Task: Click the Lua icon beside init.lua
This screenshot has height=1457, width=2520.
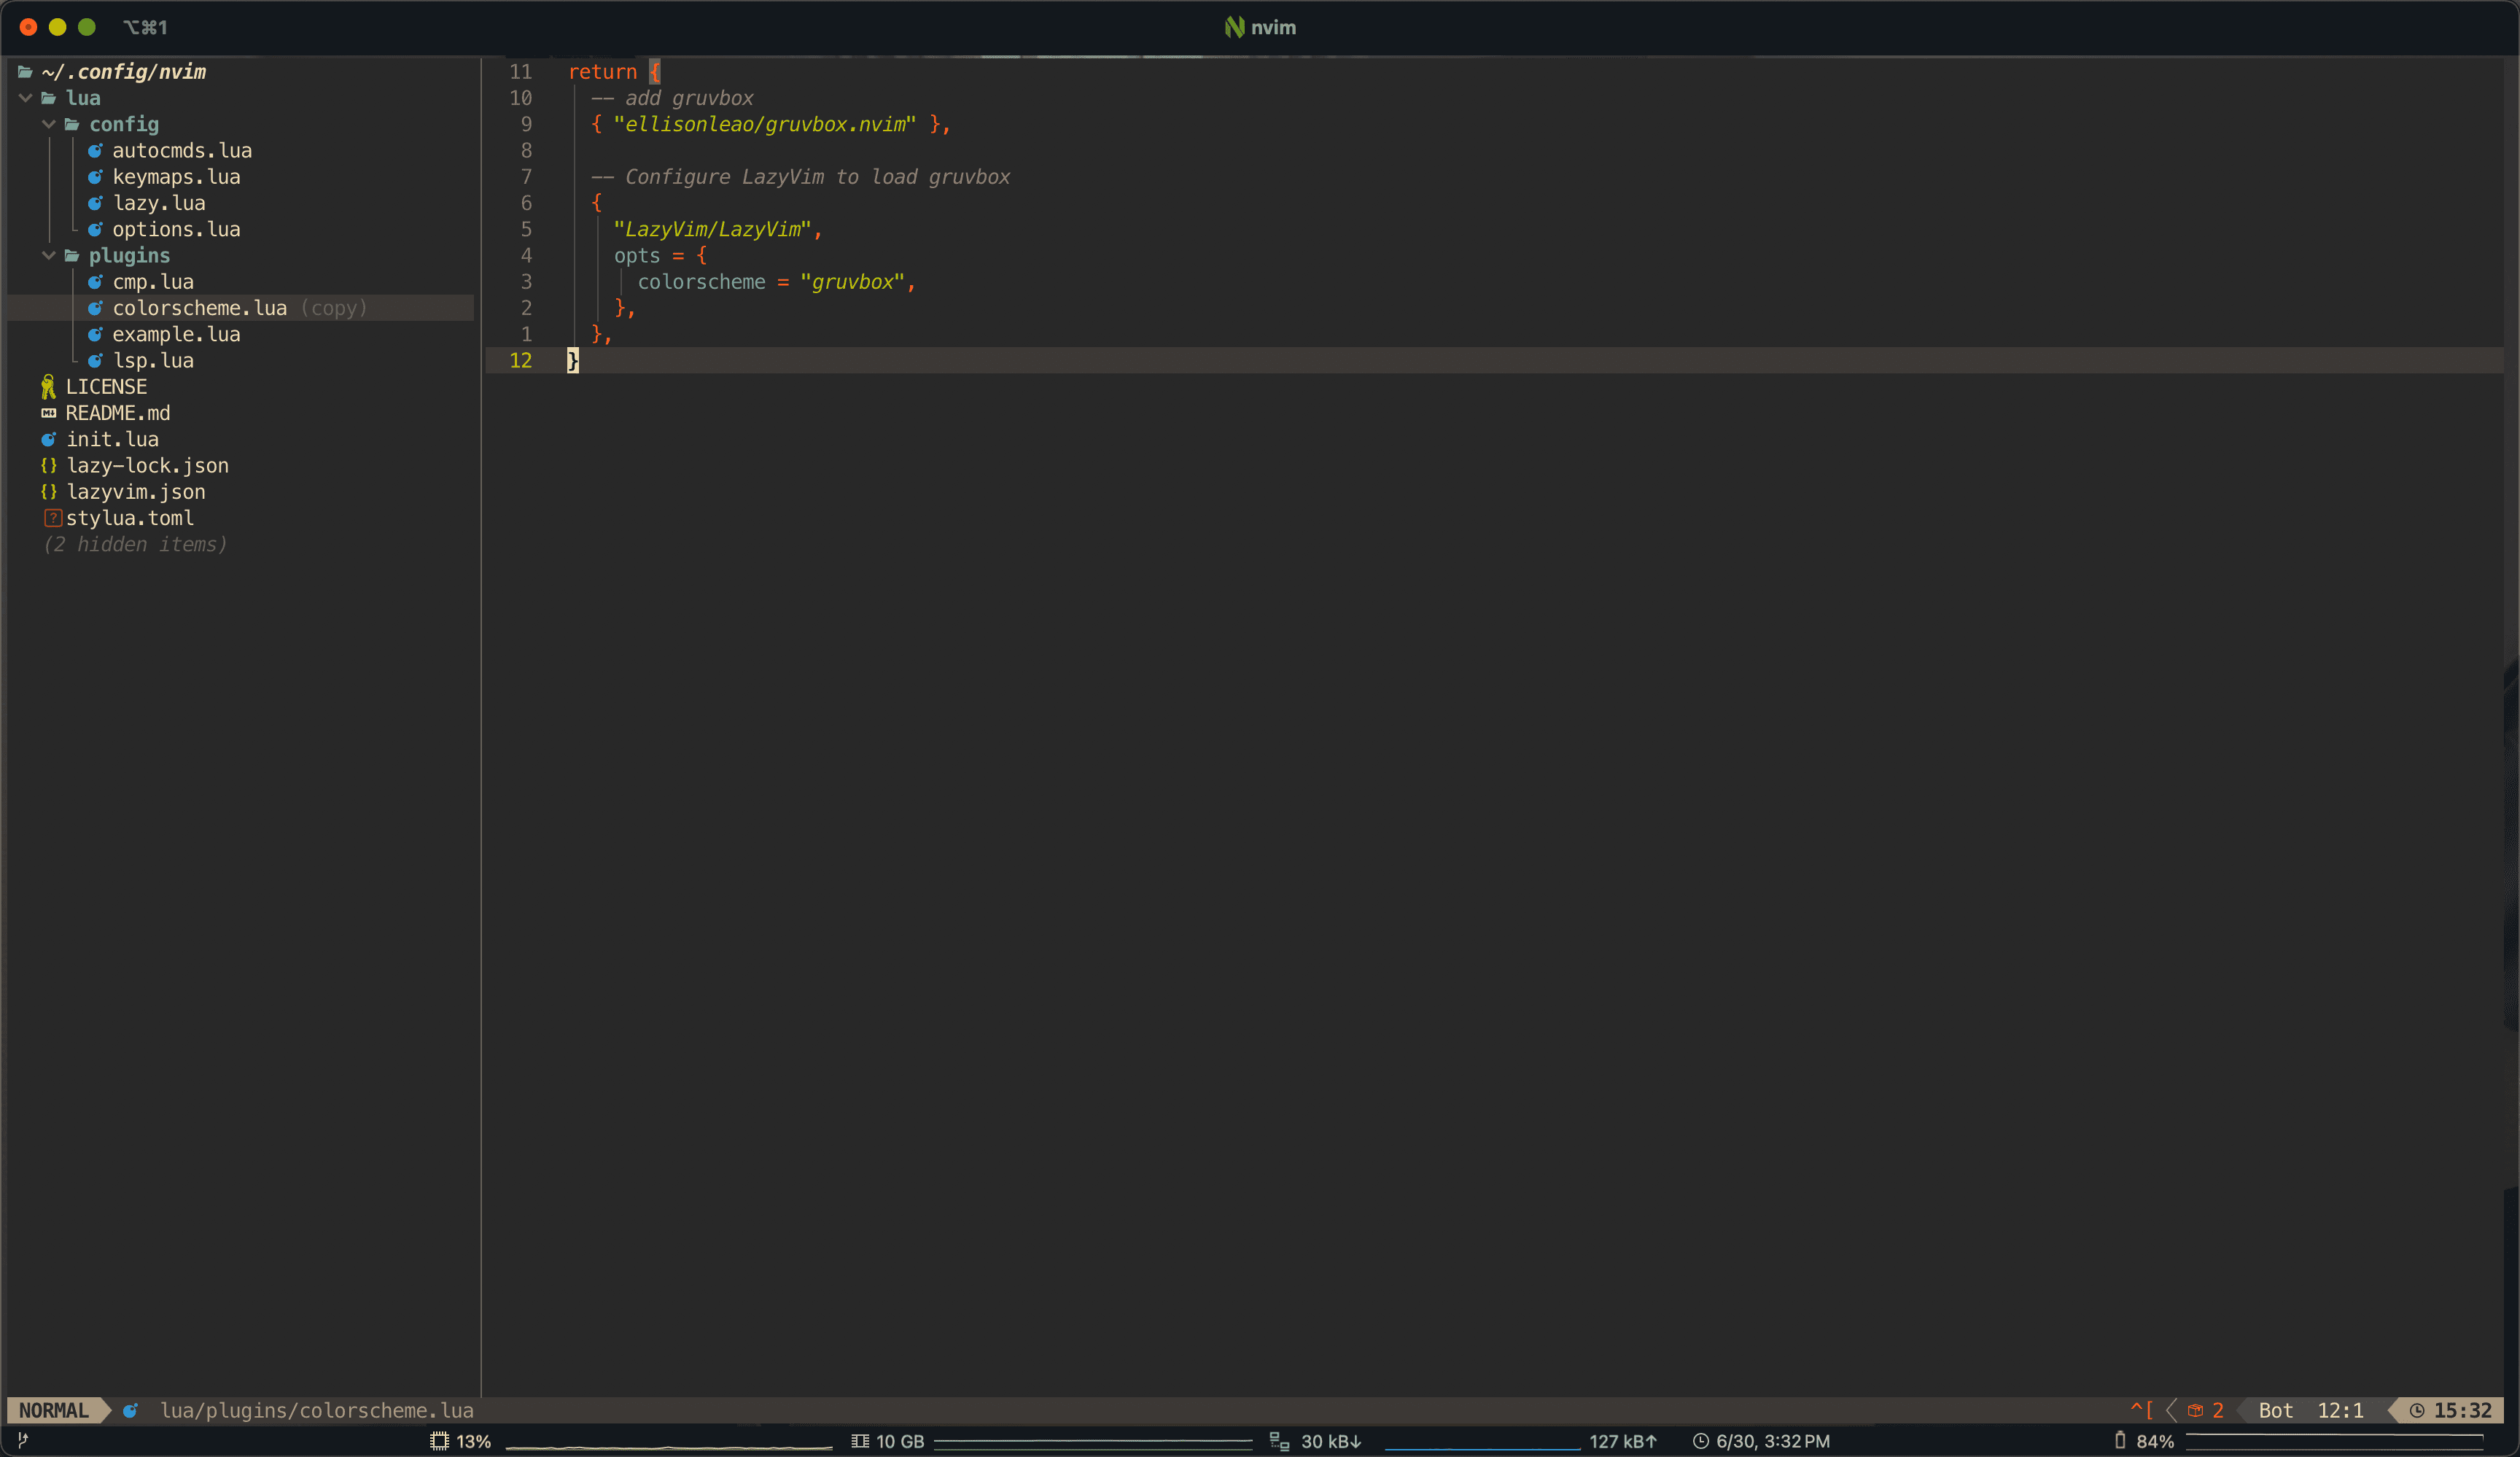Action: coord(48,439)
